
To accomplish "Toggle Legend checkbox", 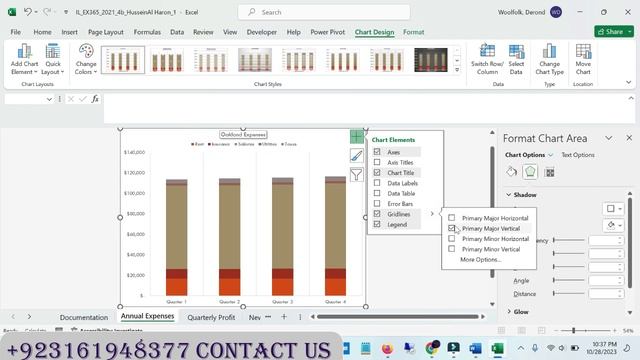I will (377, 224).
